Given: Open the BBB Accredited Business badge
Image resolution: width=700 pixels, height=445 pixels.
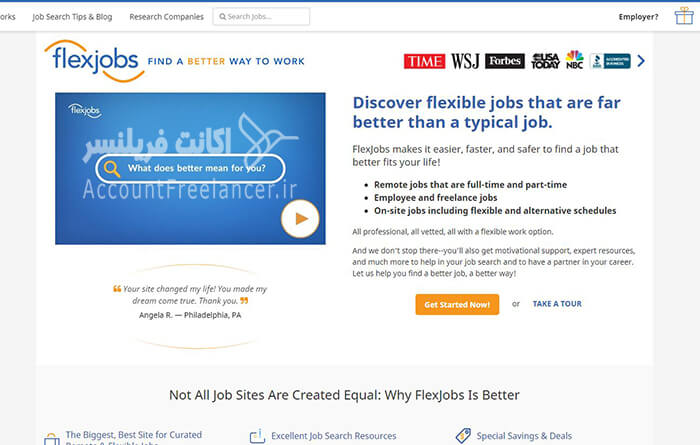Looking at the screenshot, I should tap(610, 61).
